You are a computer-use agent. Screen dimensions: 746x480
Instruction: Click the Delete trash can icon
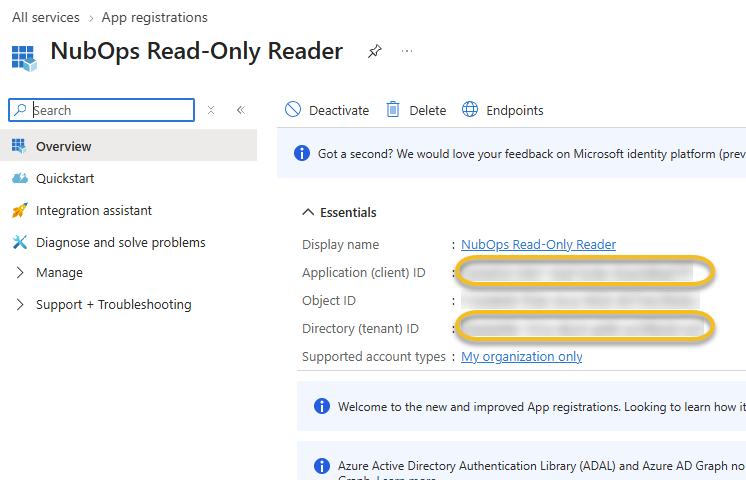[x=393, y=109]
